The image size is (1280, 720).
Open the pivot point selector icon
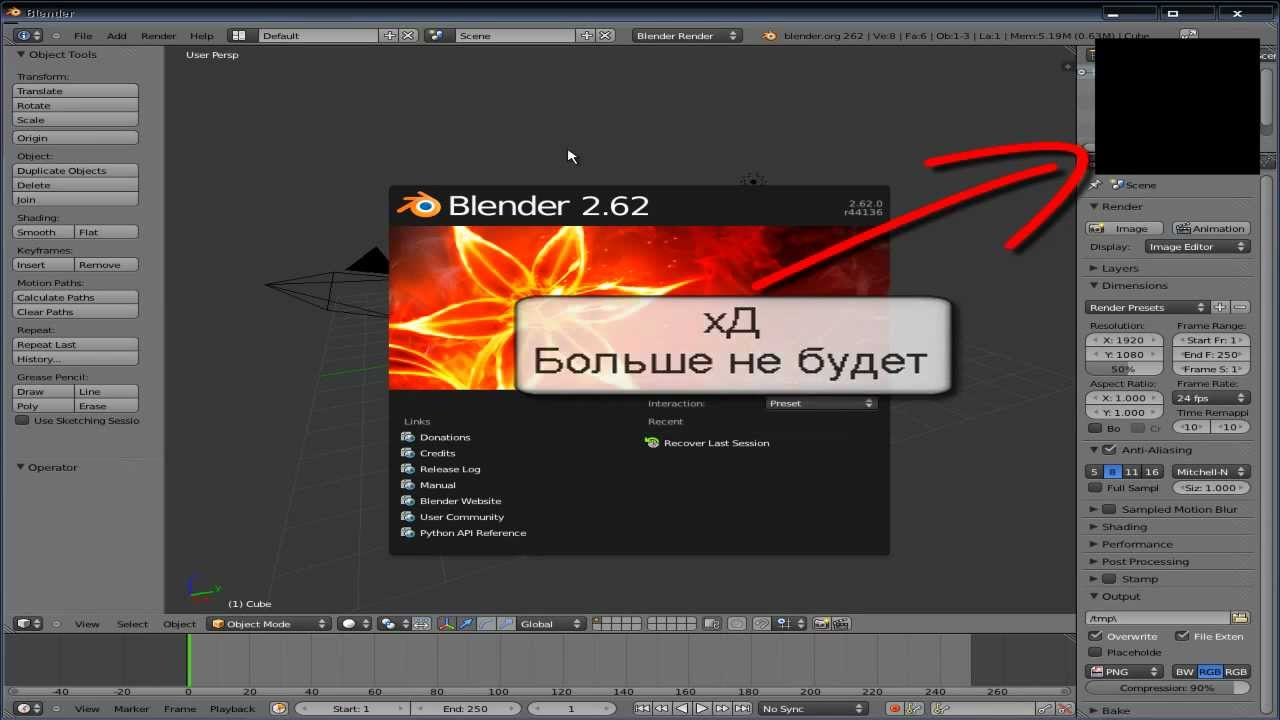(x=393, y=623)
